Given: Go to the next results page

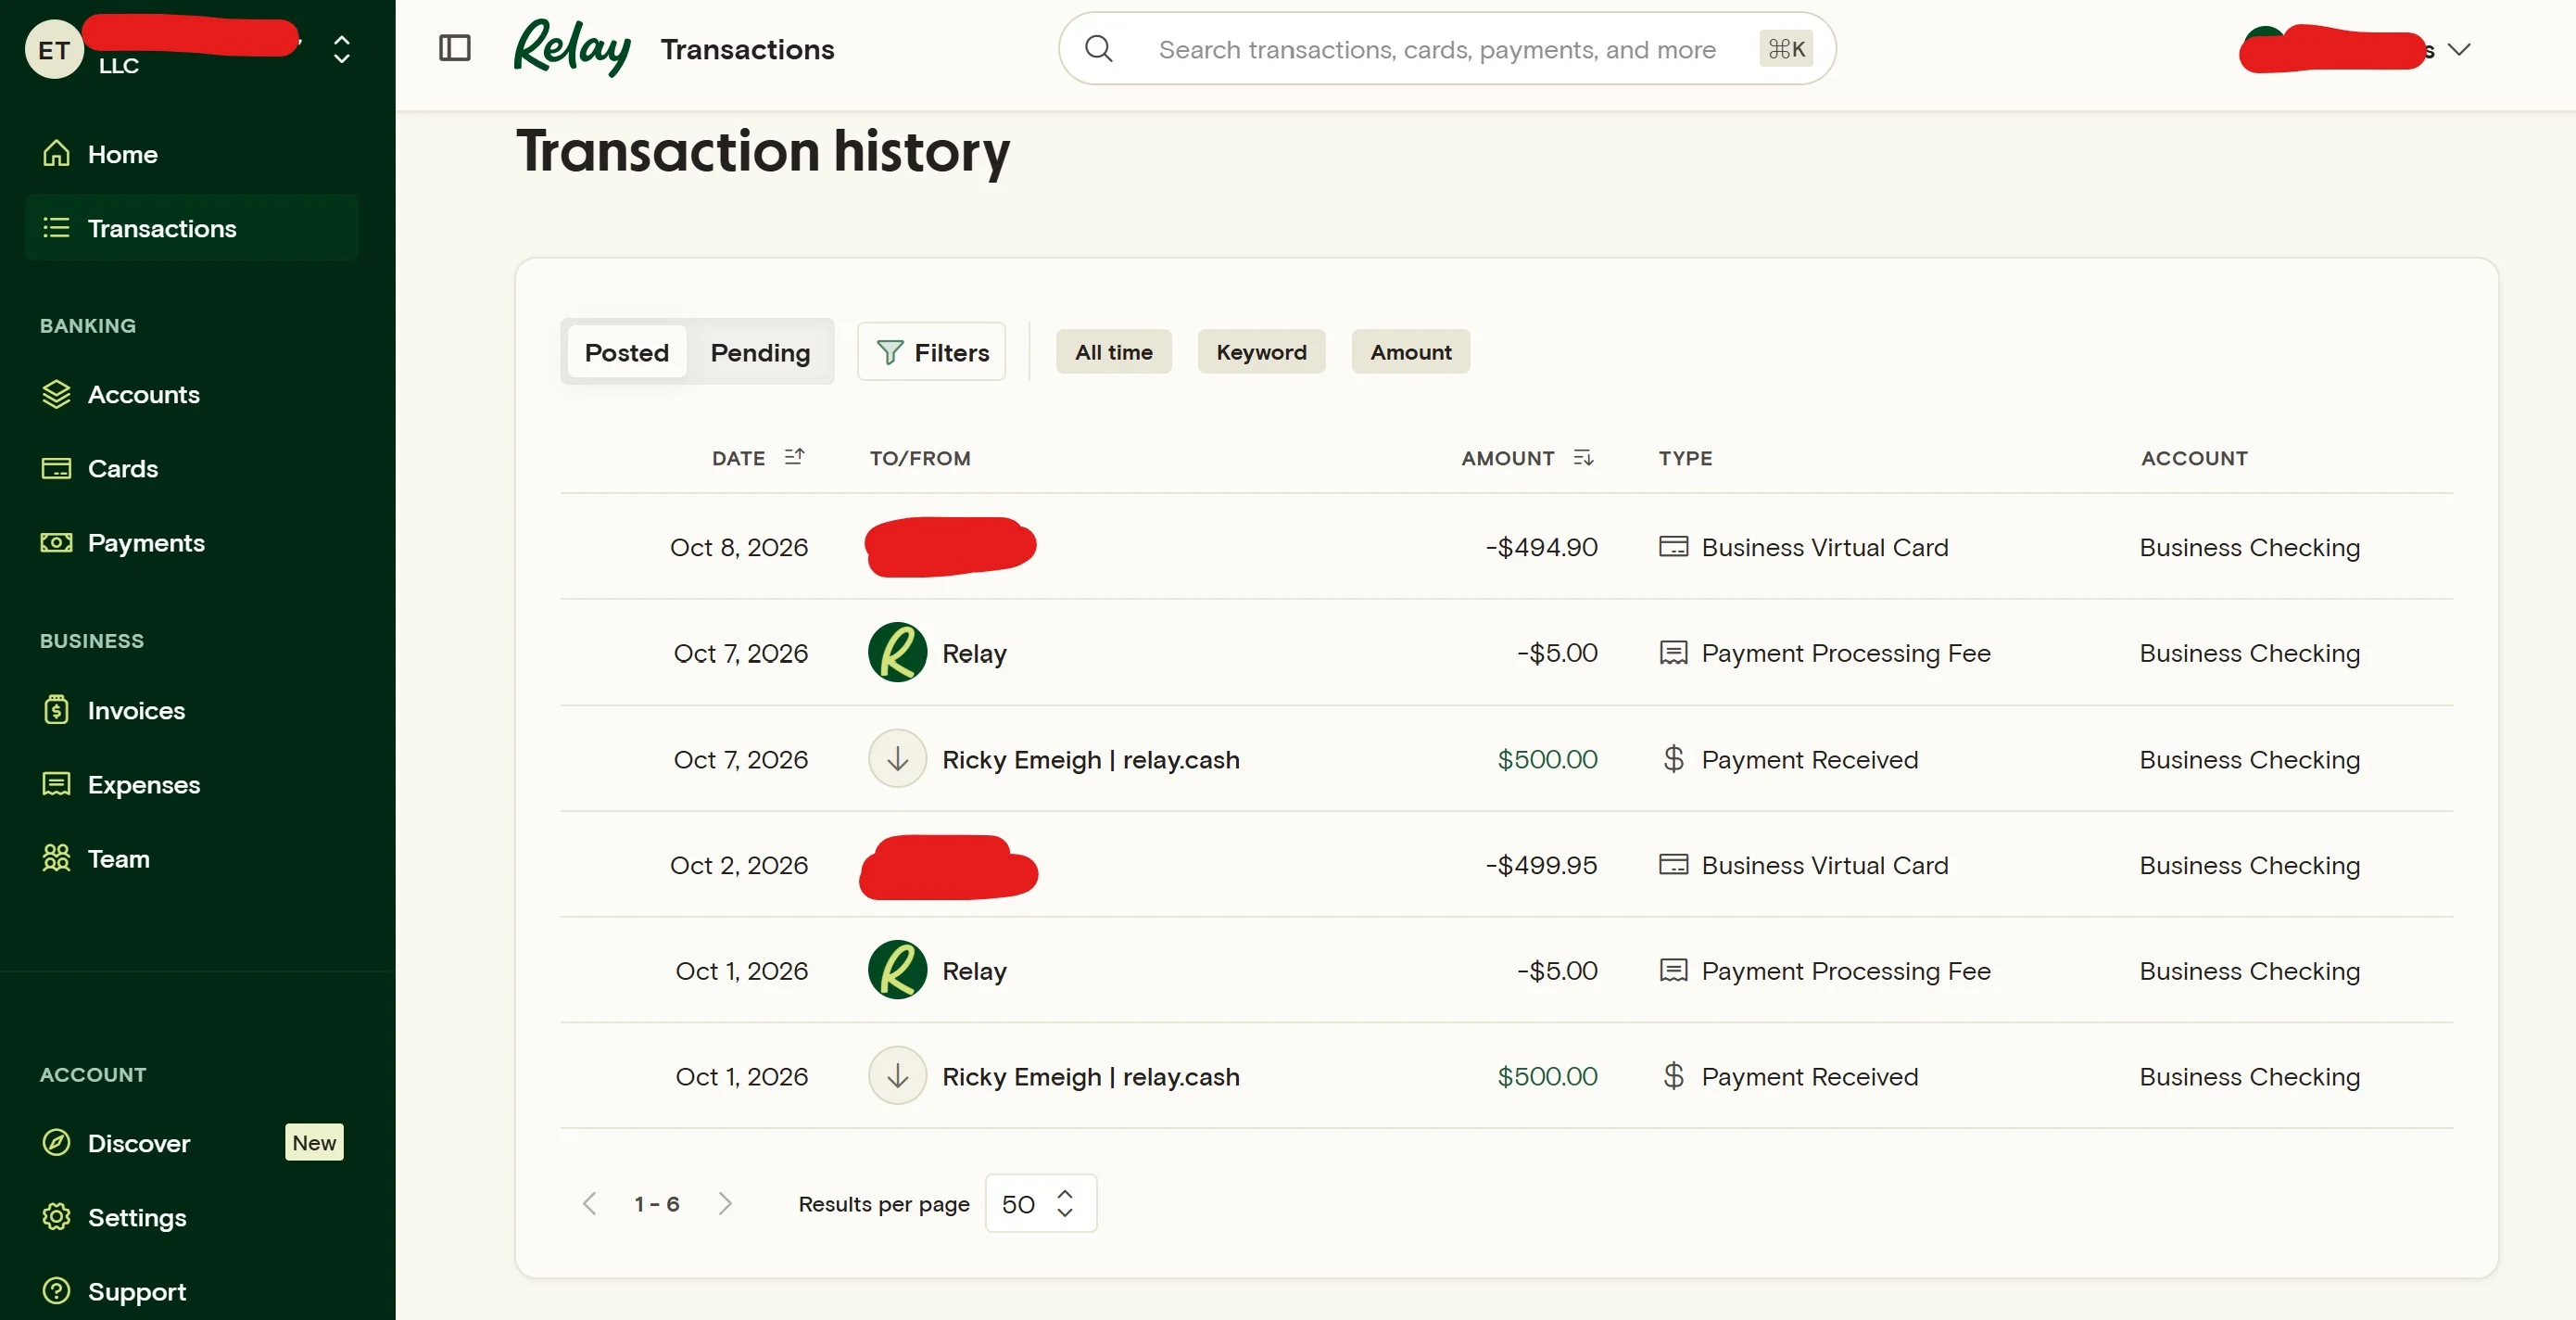Looking at the screenshot, I should click(x=725, y=1203).
